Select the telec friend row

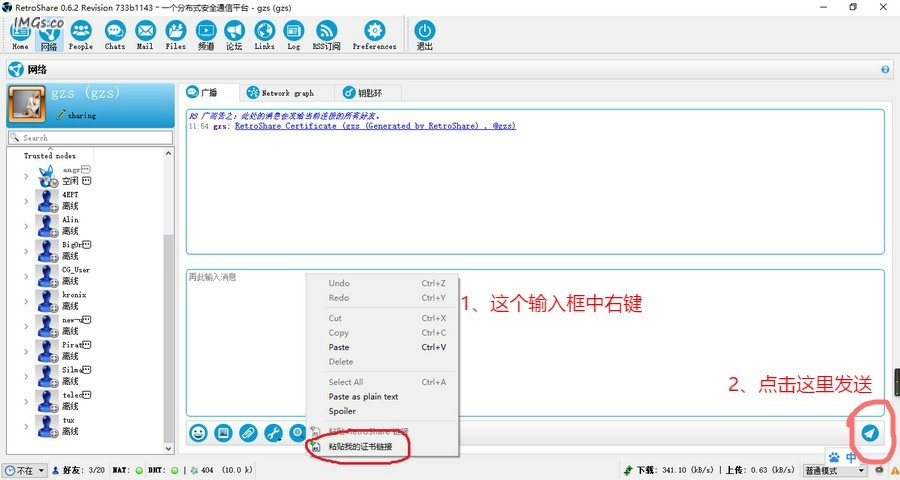86,401
